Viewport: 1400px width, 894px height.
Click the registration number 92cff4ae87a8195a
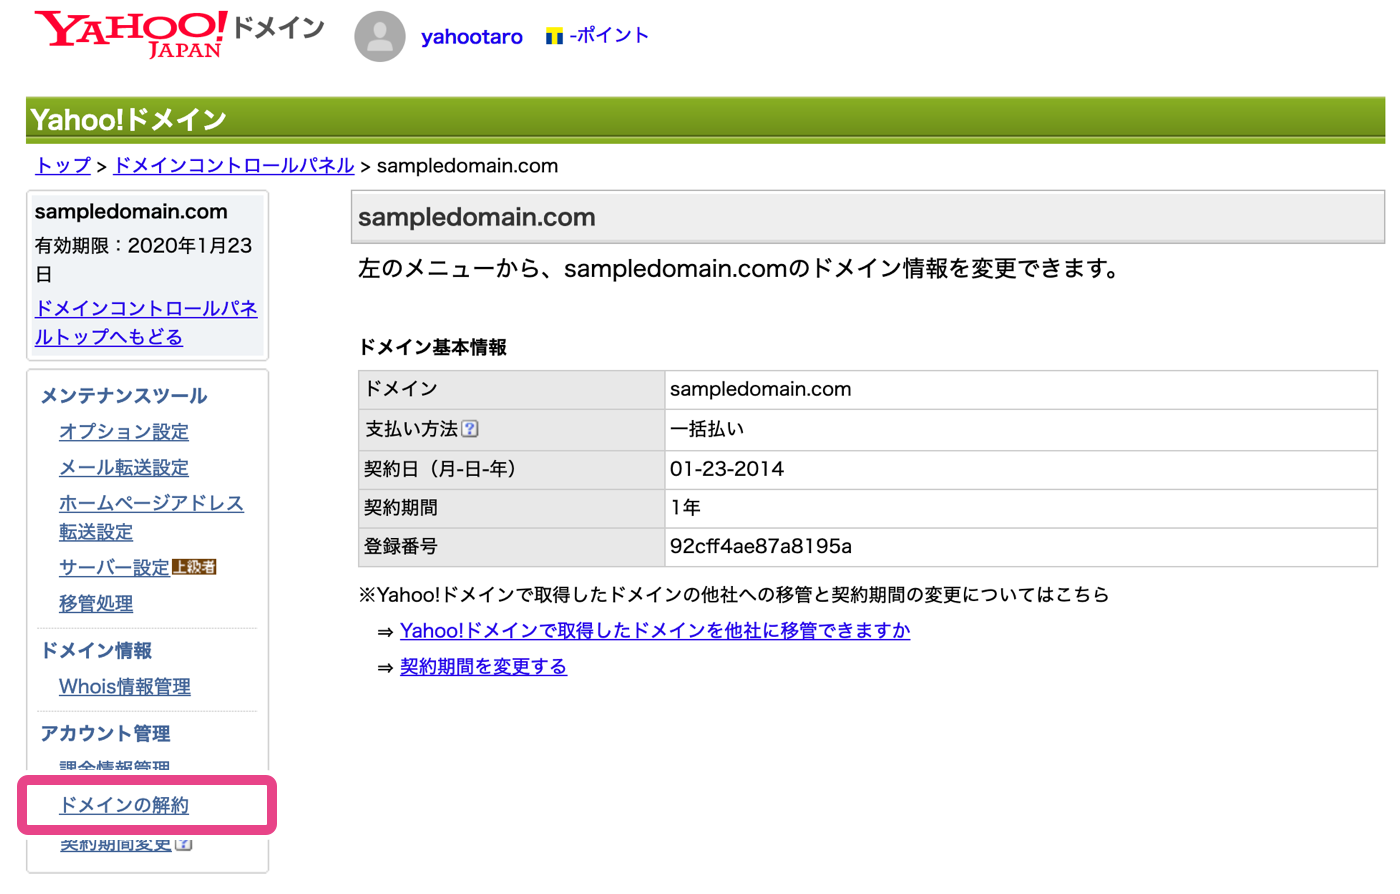[760, 547]
